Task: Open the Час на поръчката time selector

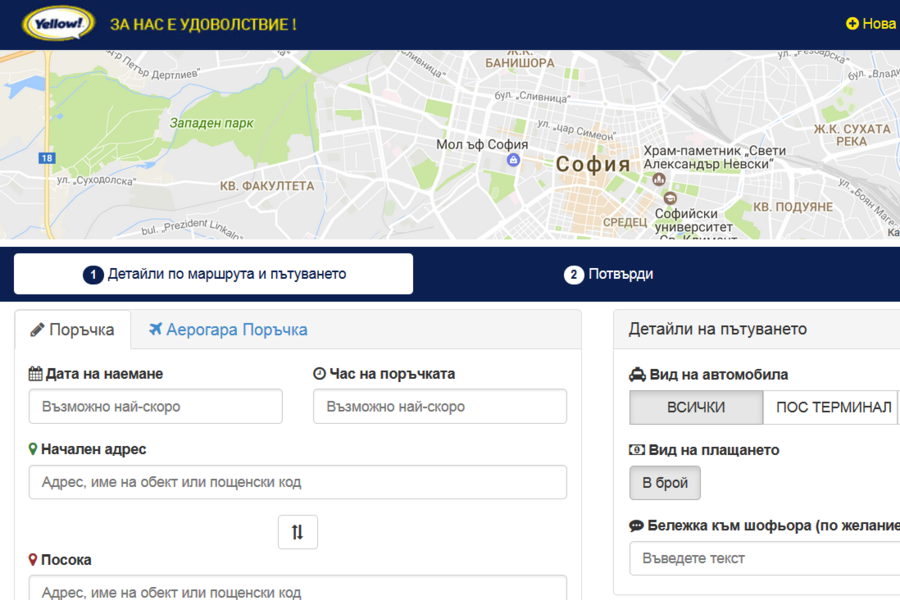Action: 440,406
